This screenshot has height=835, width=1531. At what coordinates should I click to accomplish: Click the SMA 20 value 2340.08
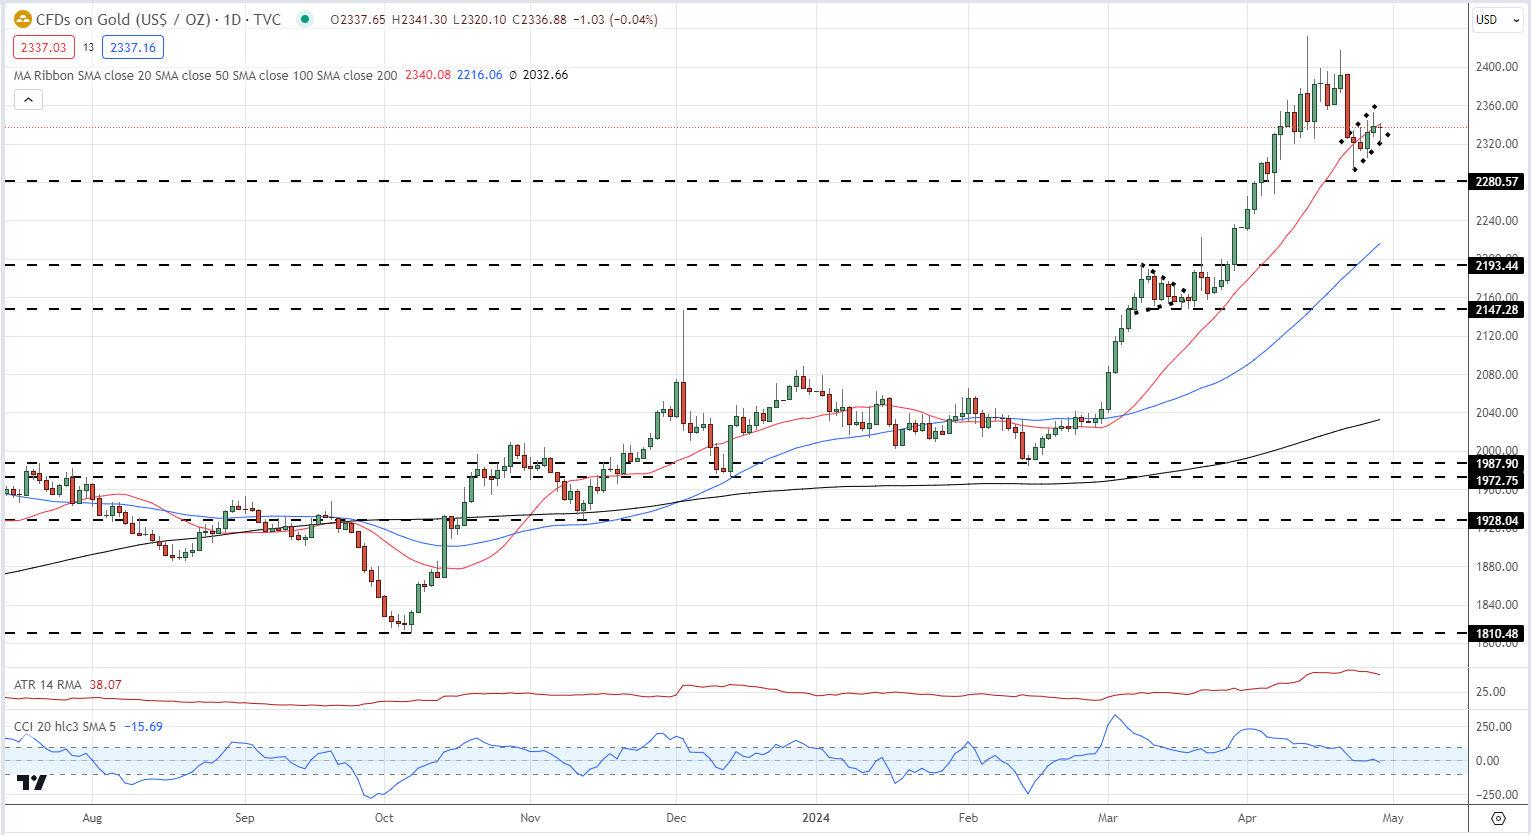tap(428, 75)
